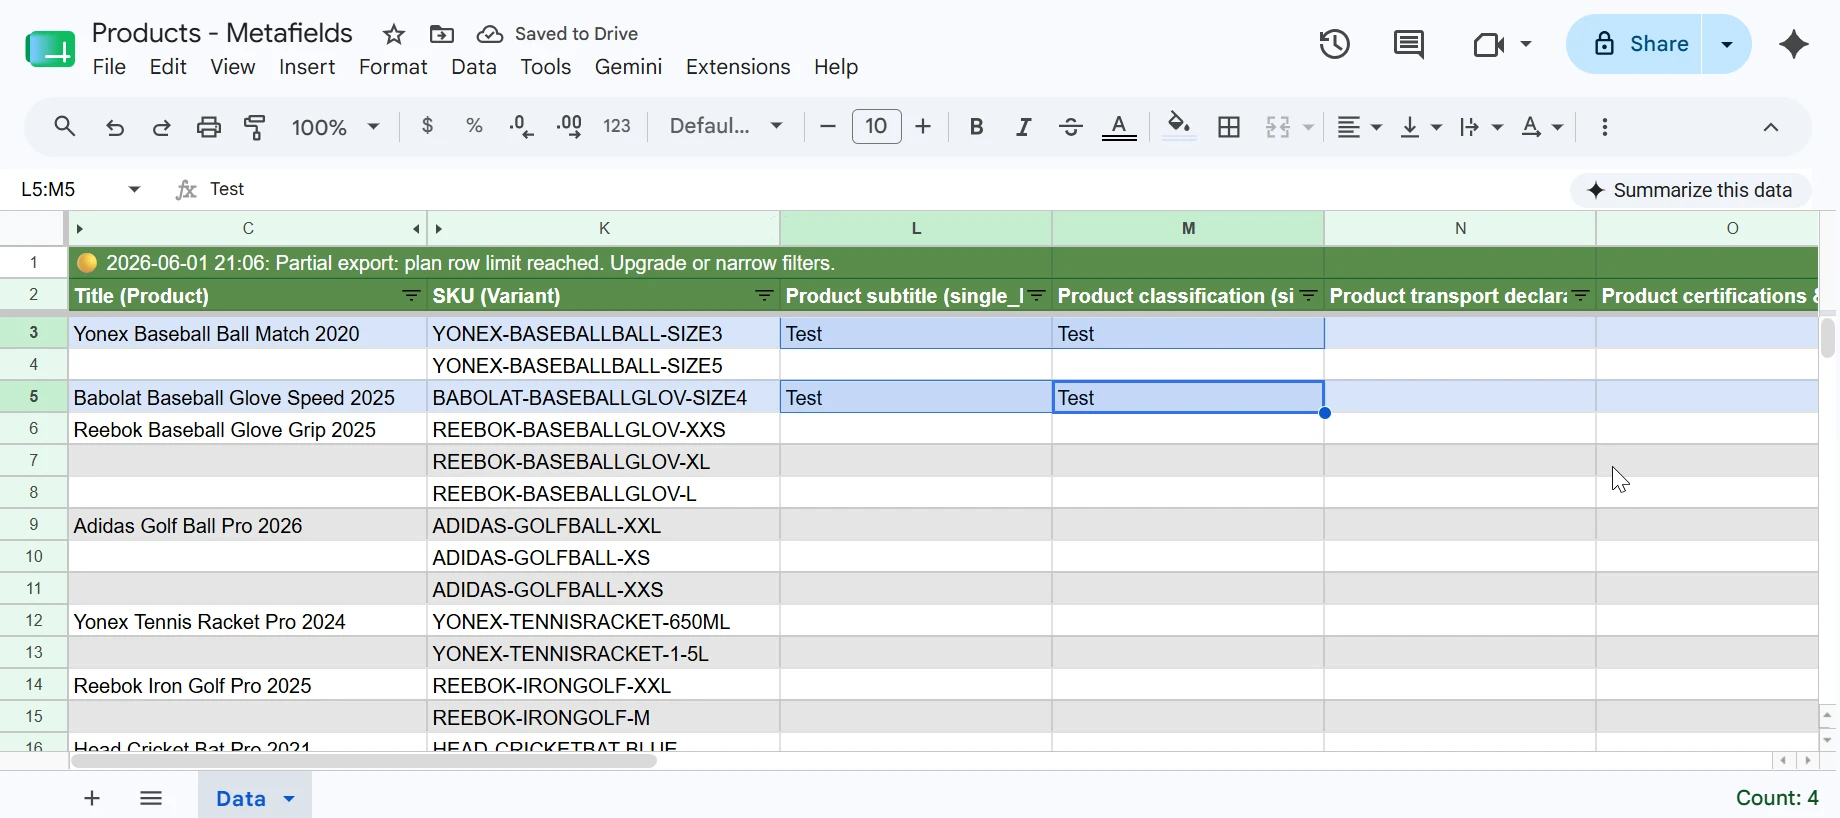
Task: Open the zoom 100% dropdown
Action: pos(335,127)
